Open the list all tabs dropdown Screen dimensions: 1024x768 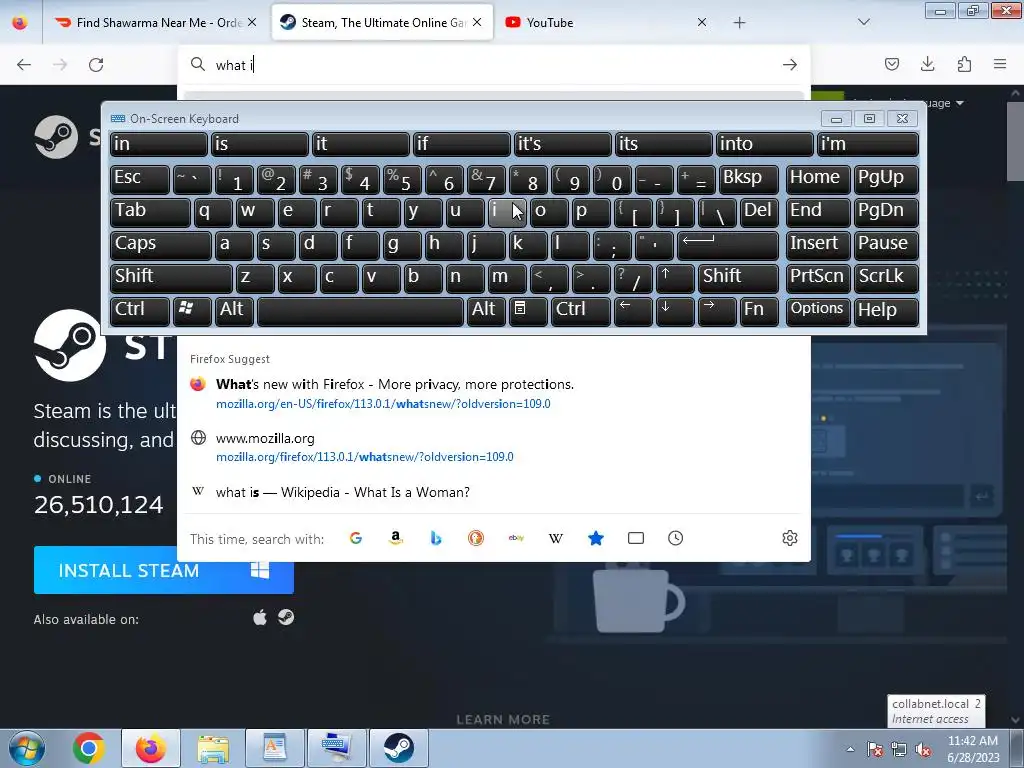863,23
